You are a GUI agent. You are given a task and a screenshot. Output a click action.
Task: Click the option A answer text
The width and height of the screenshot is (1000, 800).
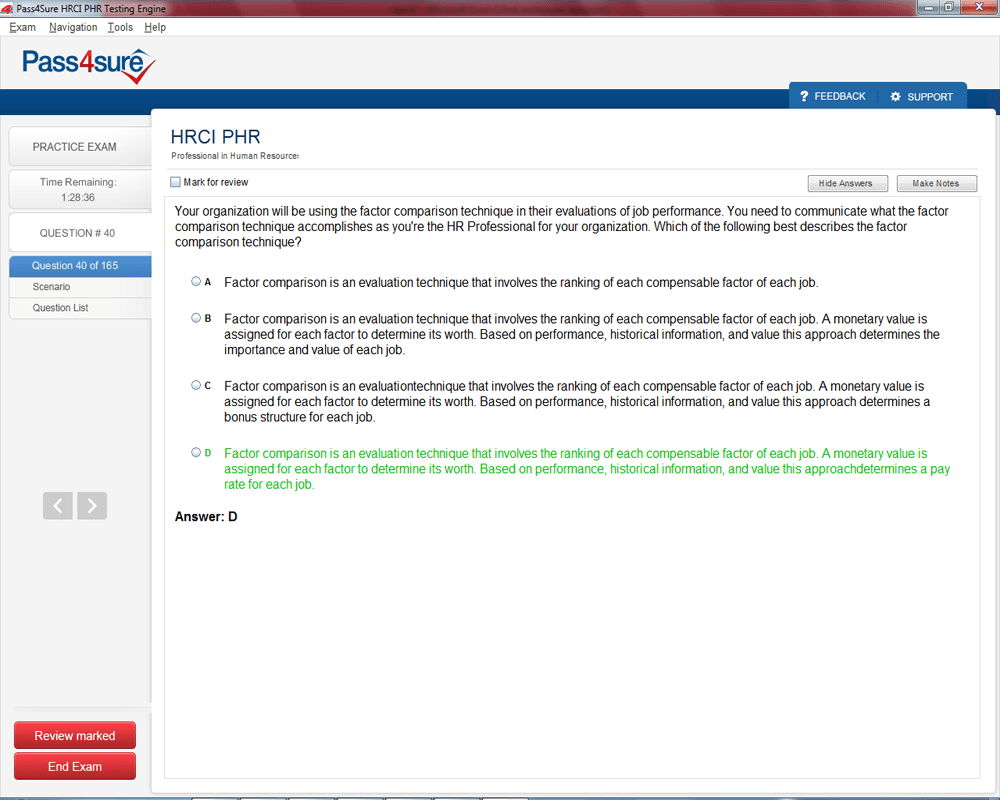(521, 283)
